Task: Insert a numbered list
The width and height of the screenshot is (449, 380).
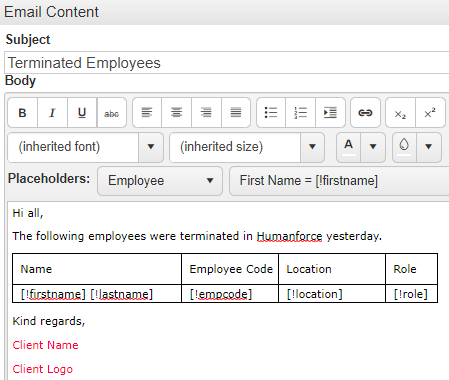Action: tap(300, 113)
